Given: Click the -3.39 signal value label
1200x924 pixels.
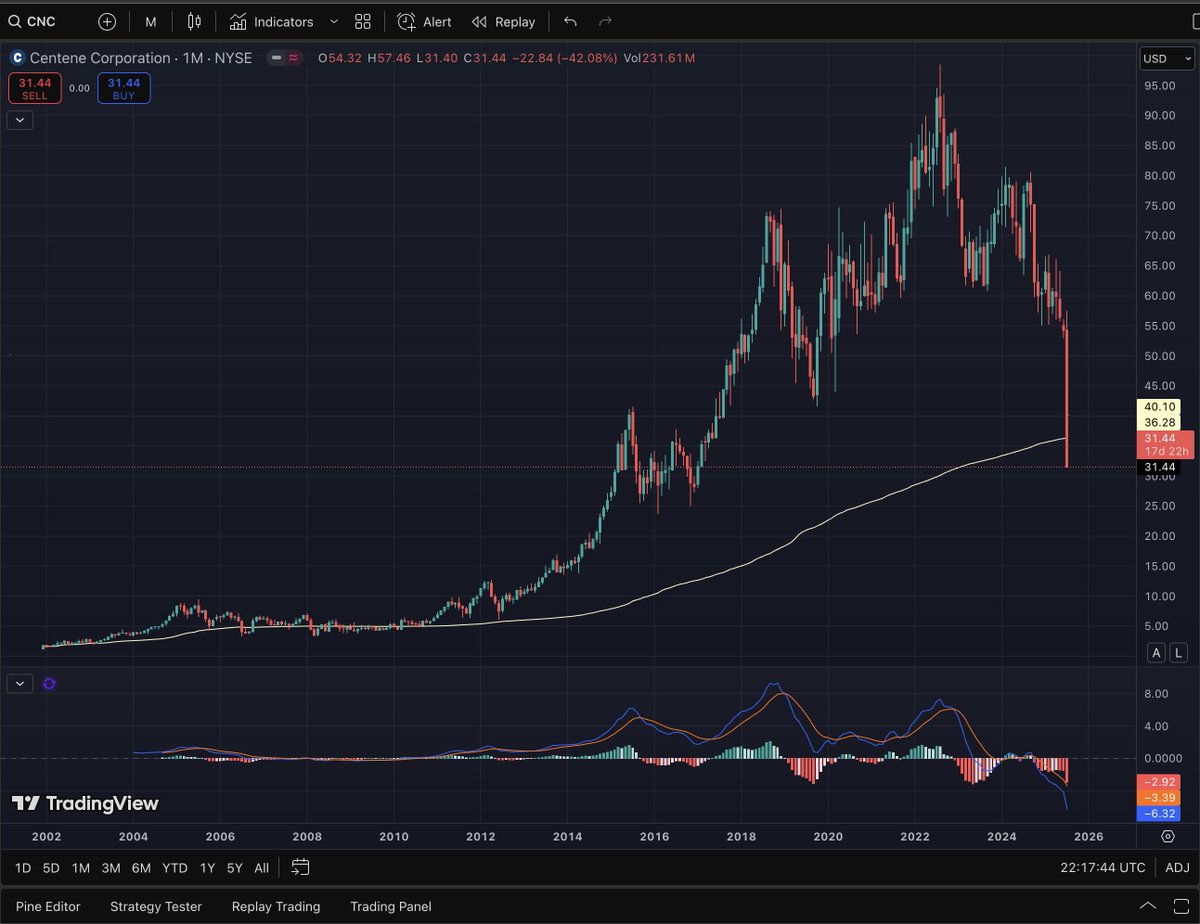Looking at the screenshot, I should [x=1160, y=797].
